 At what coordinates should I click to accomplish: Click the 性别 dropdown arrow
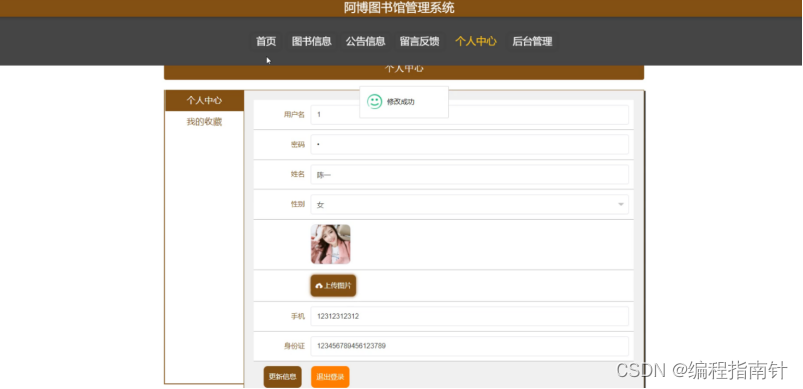(x=621, y=205)
